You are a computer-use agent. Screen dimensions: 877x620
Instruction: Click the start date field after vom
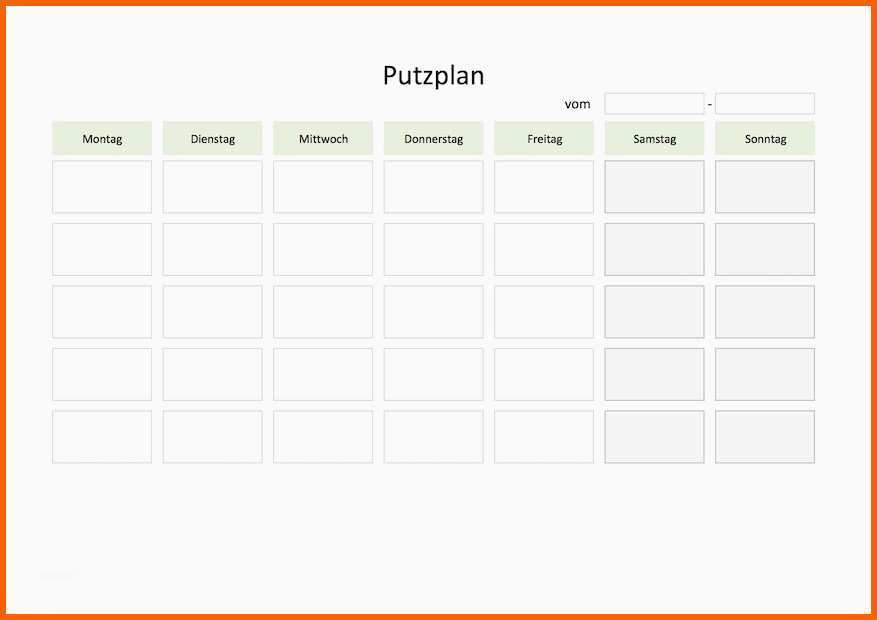654,103
